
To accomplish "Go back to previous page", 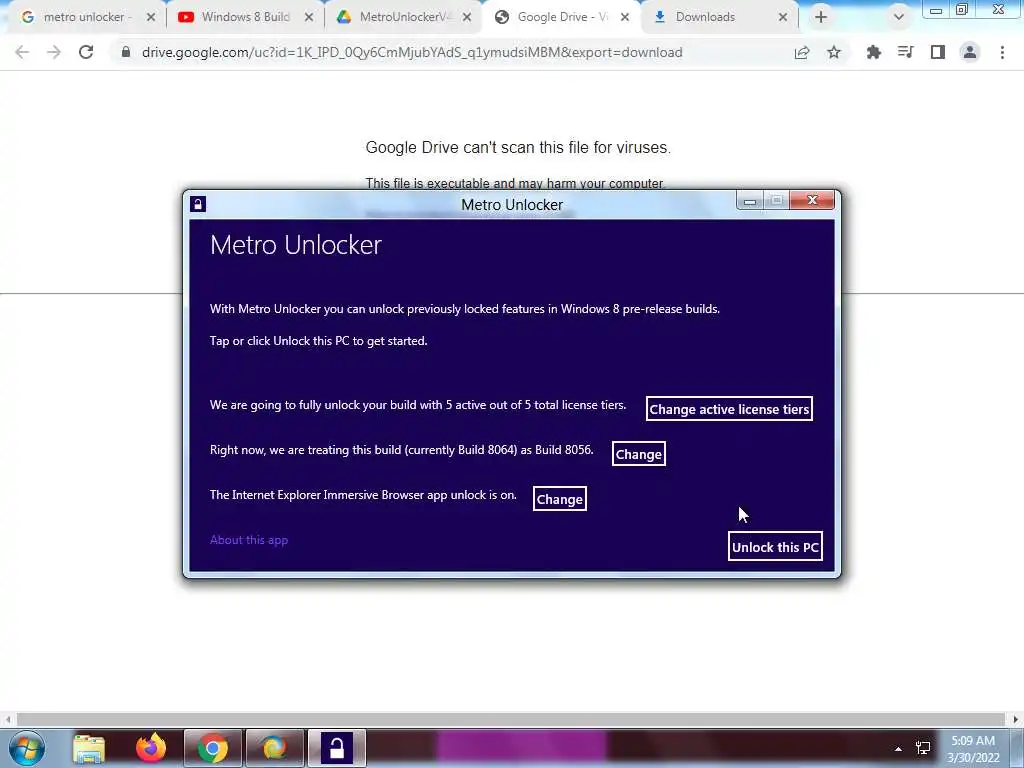I will (22, 52).
